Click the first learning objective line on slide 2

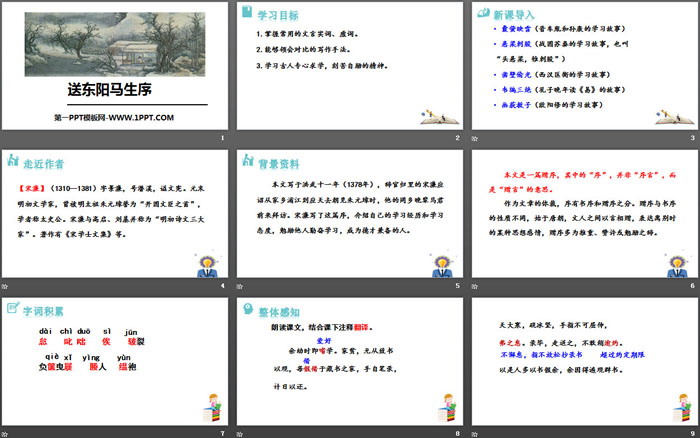308,34
